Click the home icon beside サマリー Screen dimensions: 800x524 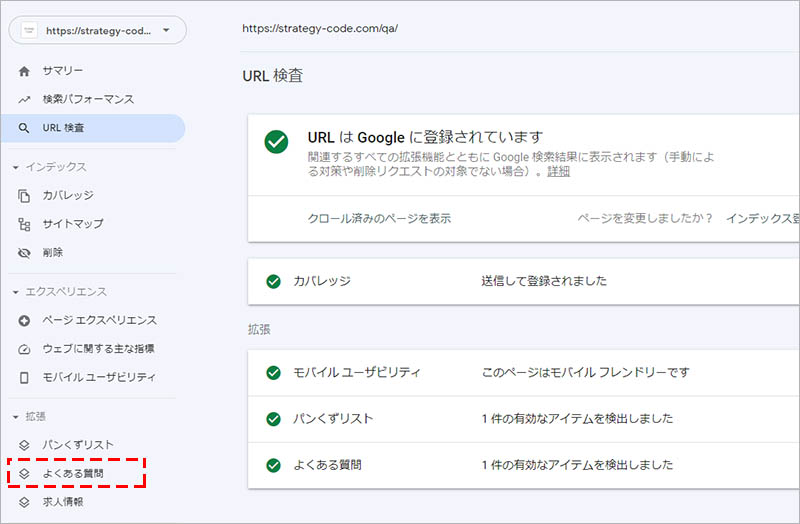click(x=24, y=71)
